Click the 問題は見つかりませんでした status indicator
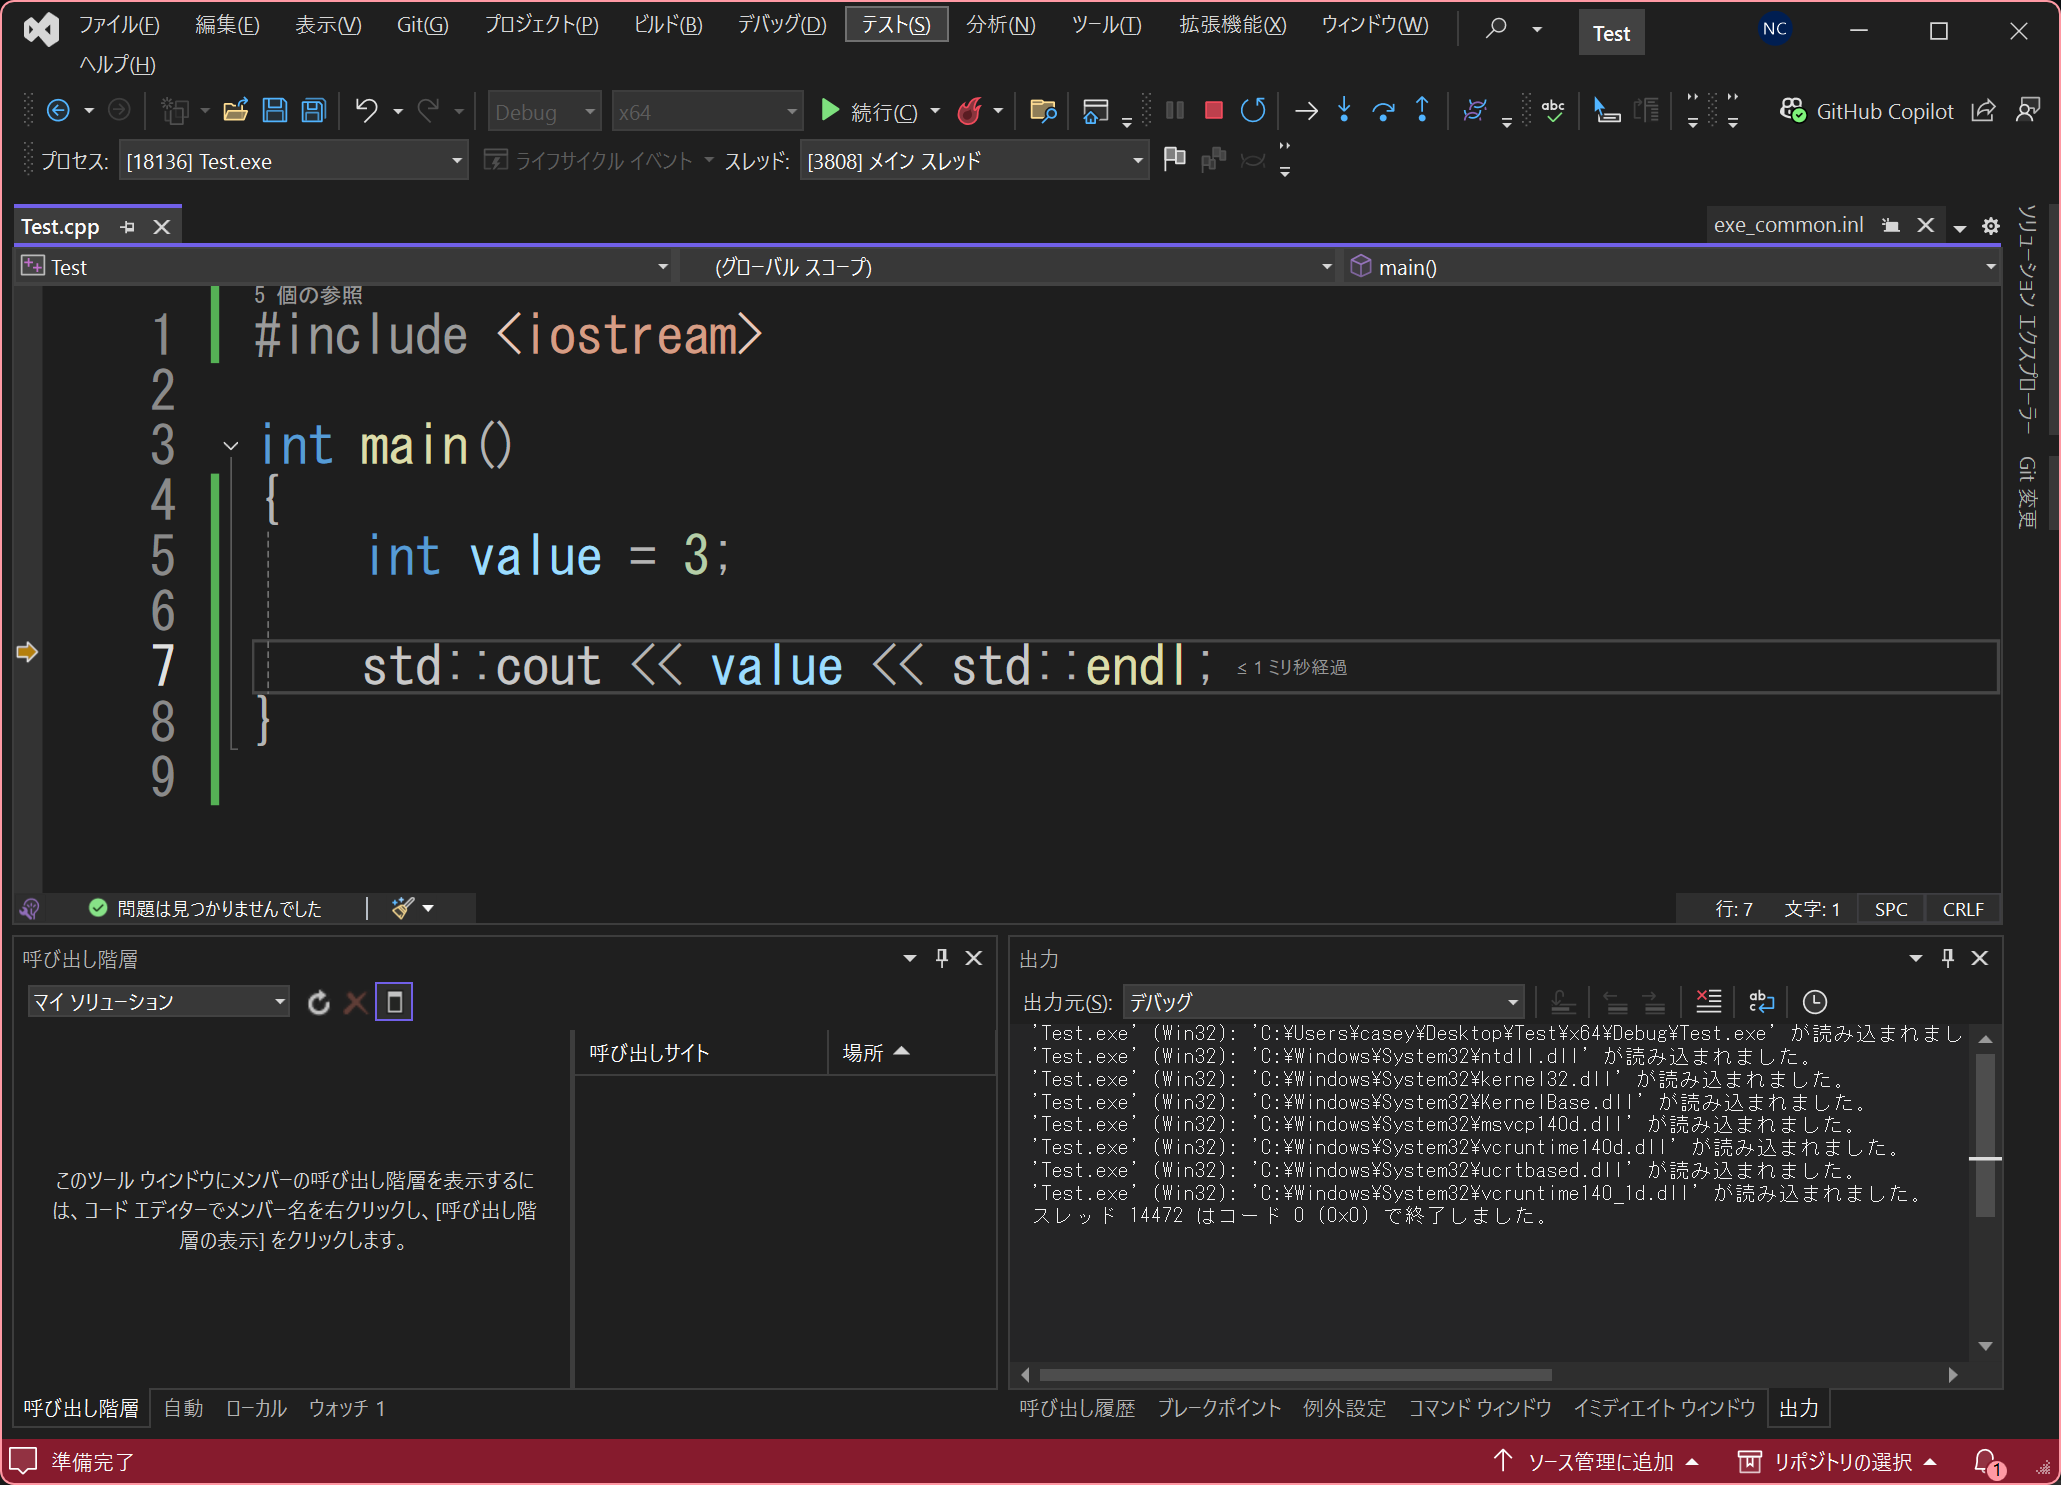This screenshot has width=2061, height=1485. point(206,908)
